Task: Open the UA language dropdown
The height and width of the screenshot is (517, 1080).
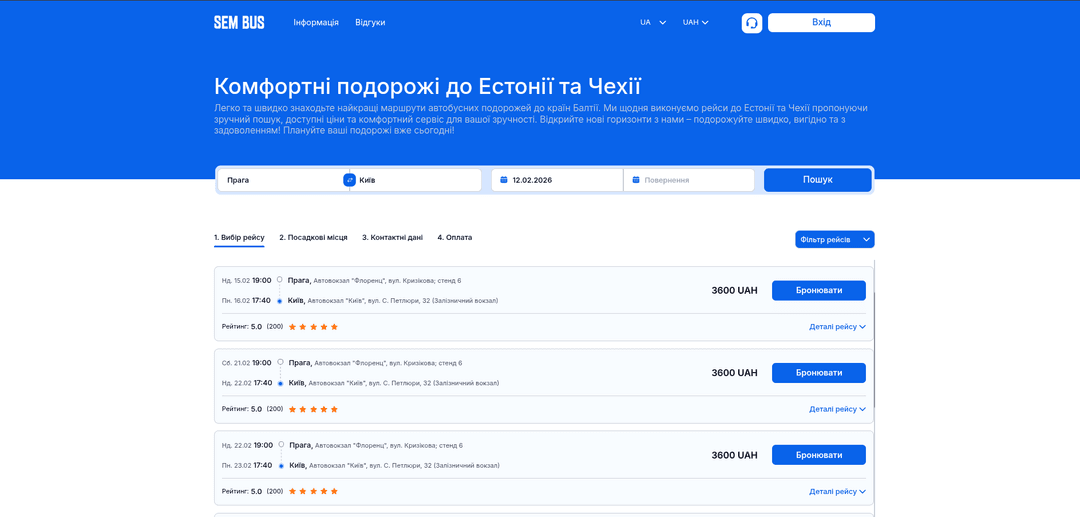Action: 653,22
